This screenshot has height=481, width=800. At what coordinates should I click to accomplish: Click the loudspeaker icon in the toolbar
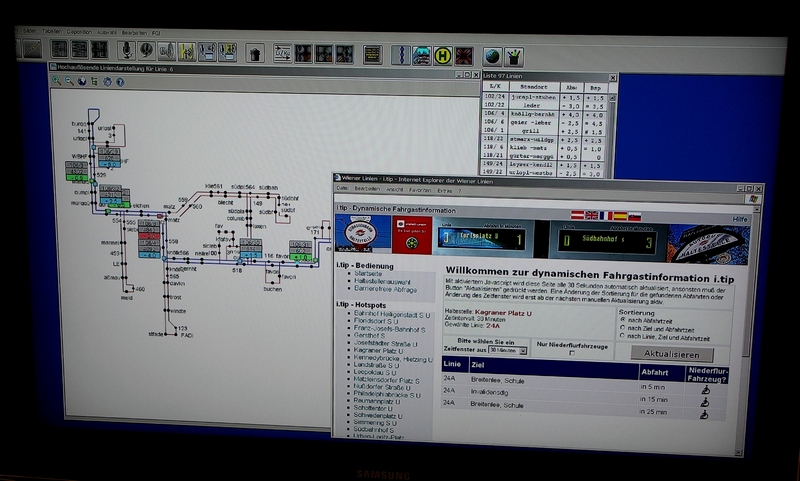point(166,51)
